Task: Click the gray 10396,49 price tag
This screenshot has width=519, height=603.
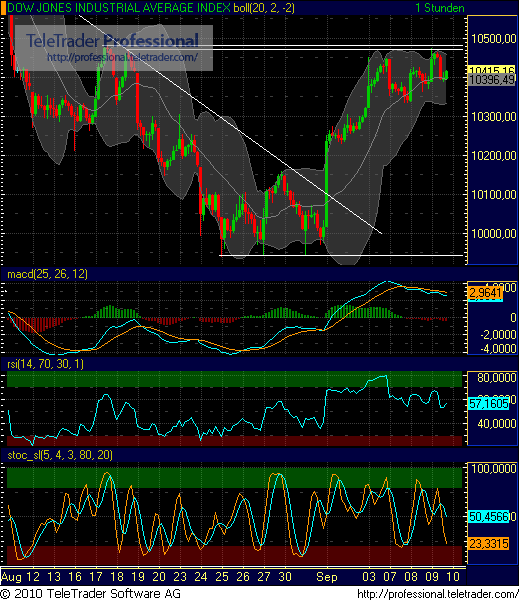Action: pyautogui.click(x=492, y=80)
